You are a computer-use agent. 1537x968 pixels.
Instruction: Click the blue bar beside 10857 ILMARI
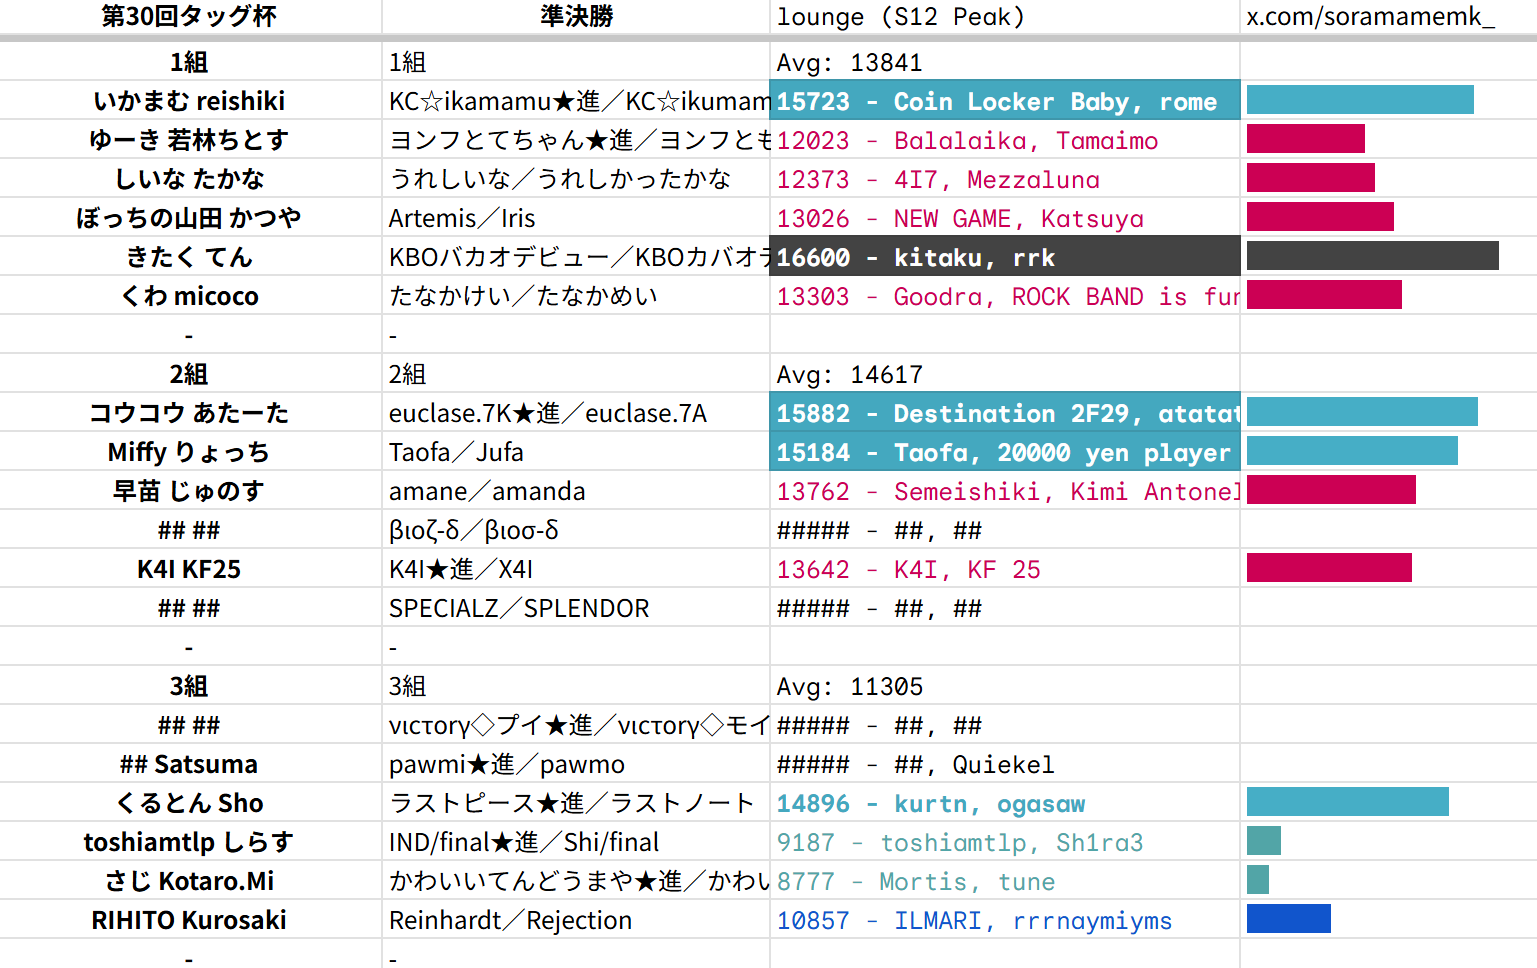coord(1289,919)
